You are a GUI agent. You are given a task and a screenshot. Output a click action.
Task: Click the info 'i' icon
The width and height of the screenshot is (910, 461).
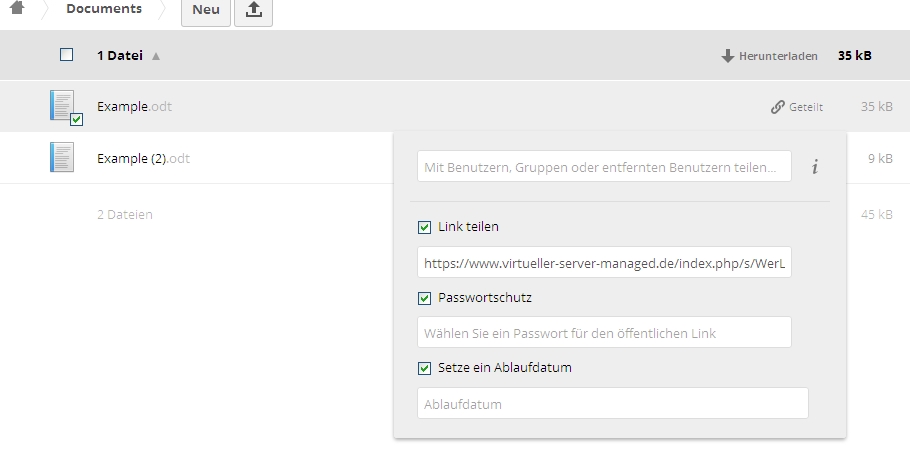coord(815,167)
